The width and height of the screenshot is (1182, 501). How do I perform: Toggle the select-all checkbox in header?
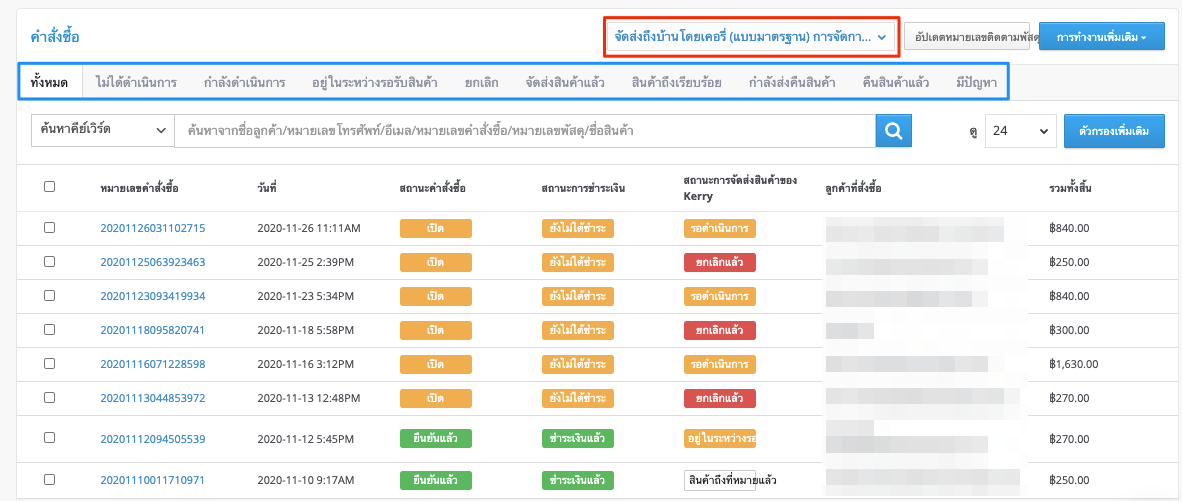49,187
